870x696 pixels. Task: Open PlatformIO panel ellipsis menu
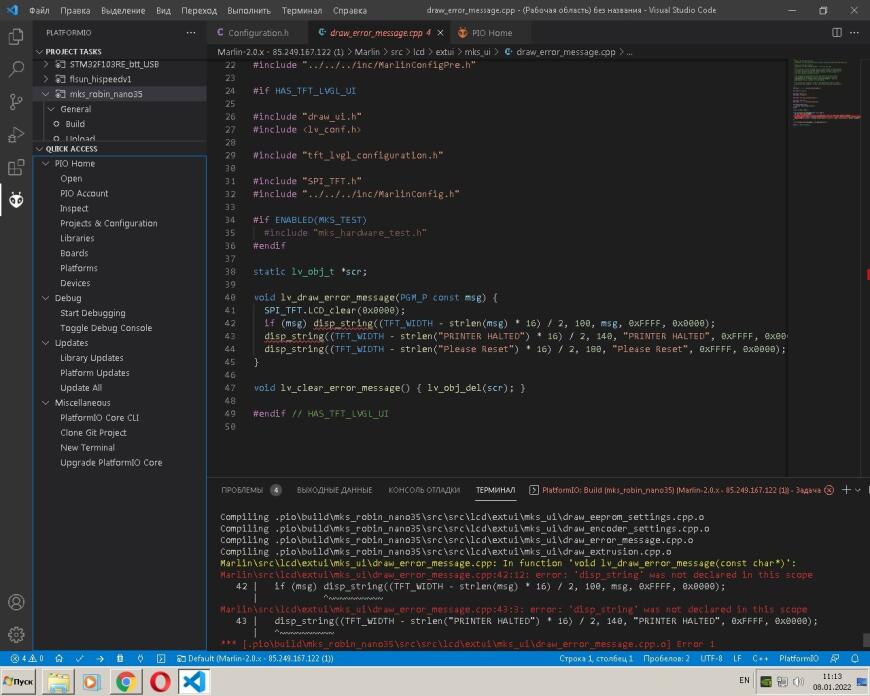[x=191, y=33]
